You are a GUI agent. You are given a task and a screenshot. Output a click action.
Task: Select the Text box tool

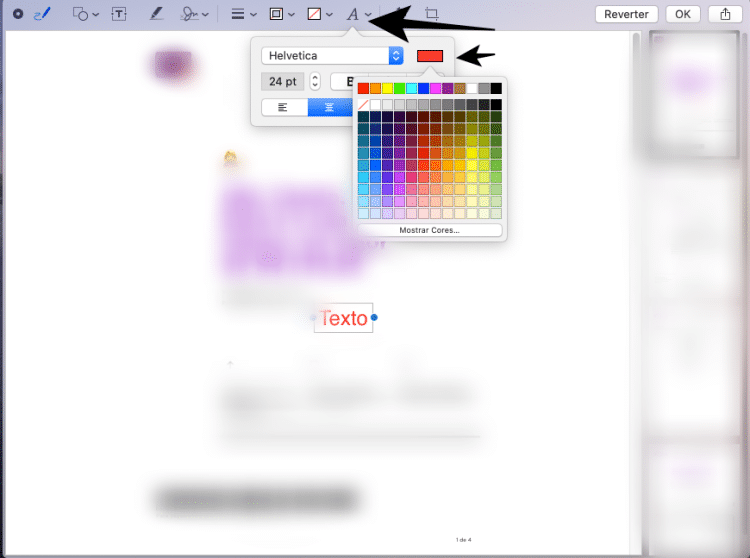coord(119,15)
